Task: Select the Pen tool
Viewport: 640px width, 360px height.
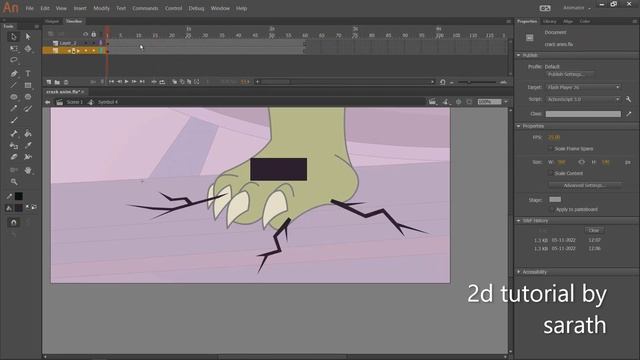Action: pos(14,73)
